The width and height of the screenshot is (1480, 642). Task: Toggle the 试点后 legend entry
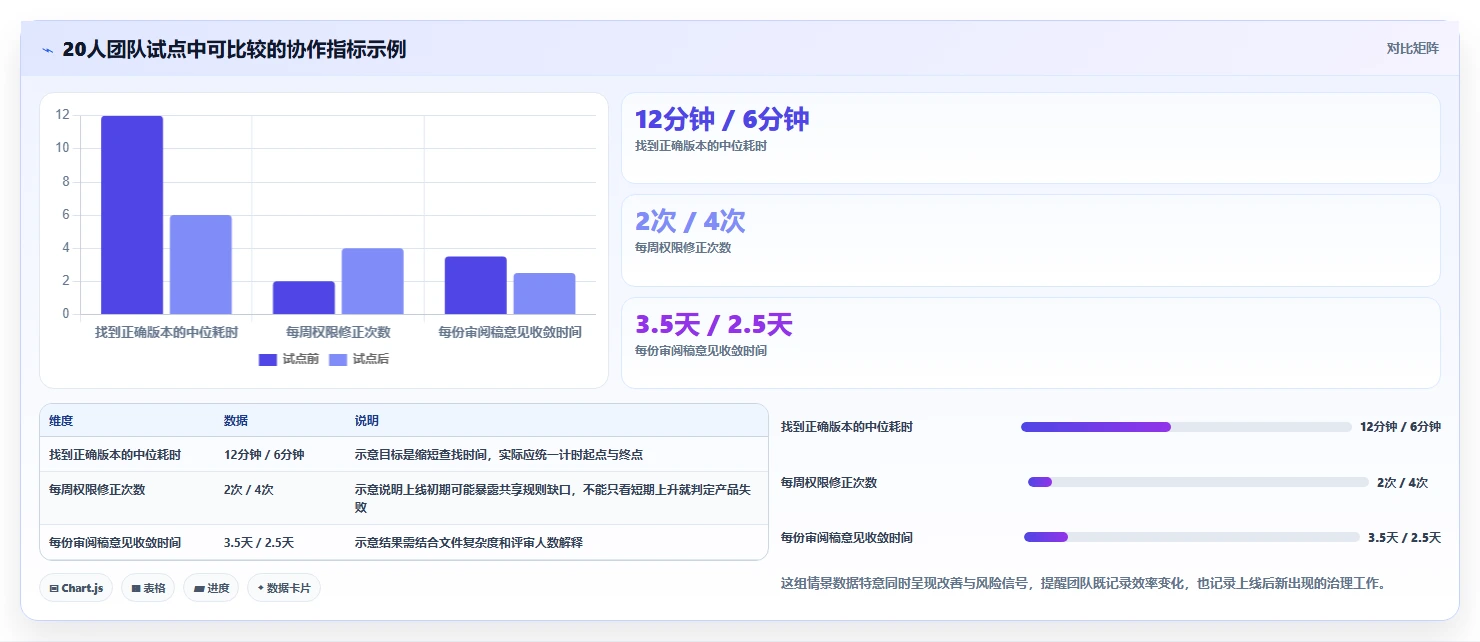[359, 359]
